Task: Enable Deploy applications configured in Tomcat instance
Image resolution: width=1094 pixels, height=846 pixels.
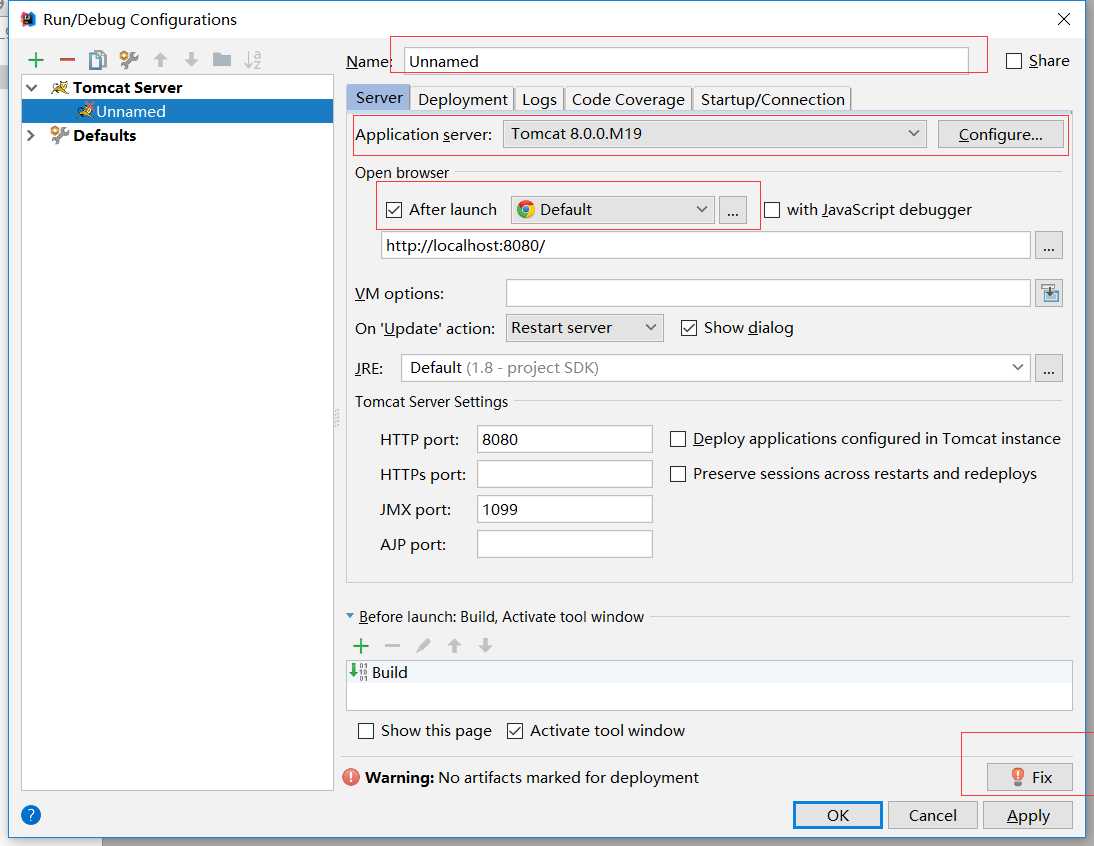Action: pyautogui.click(x=677, y=439)
